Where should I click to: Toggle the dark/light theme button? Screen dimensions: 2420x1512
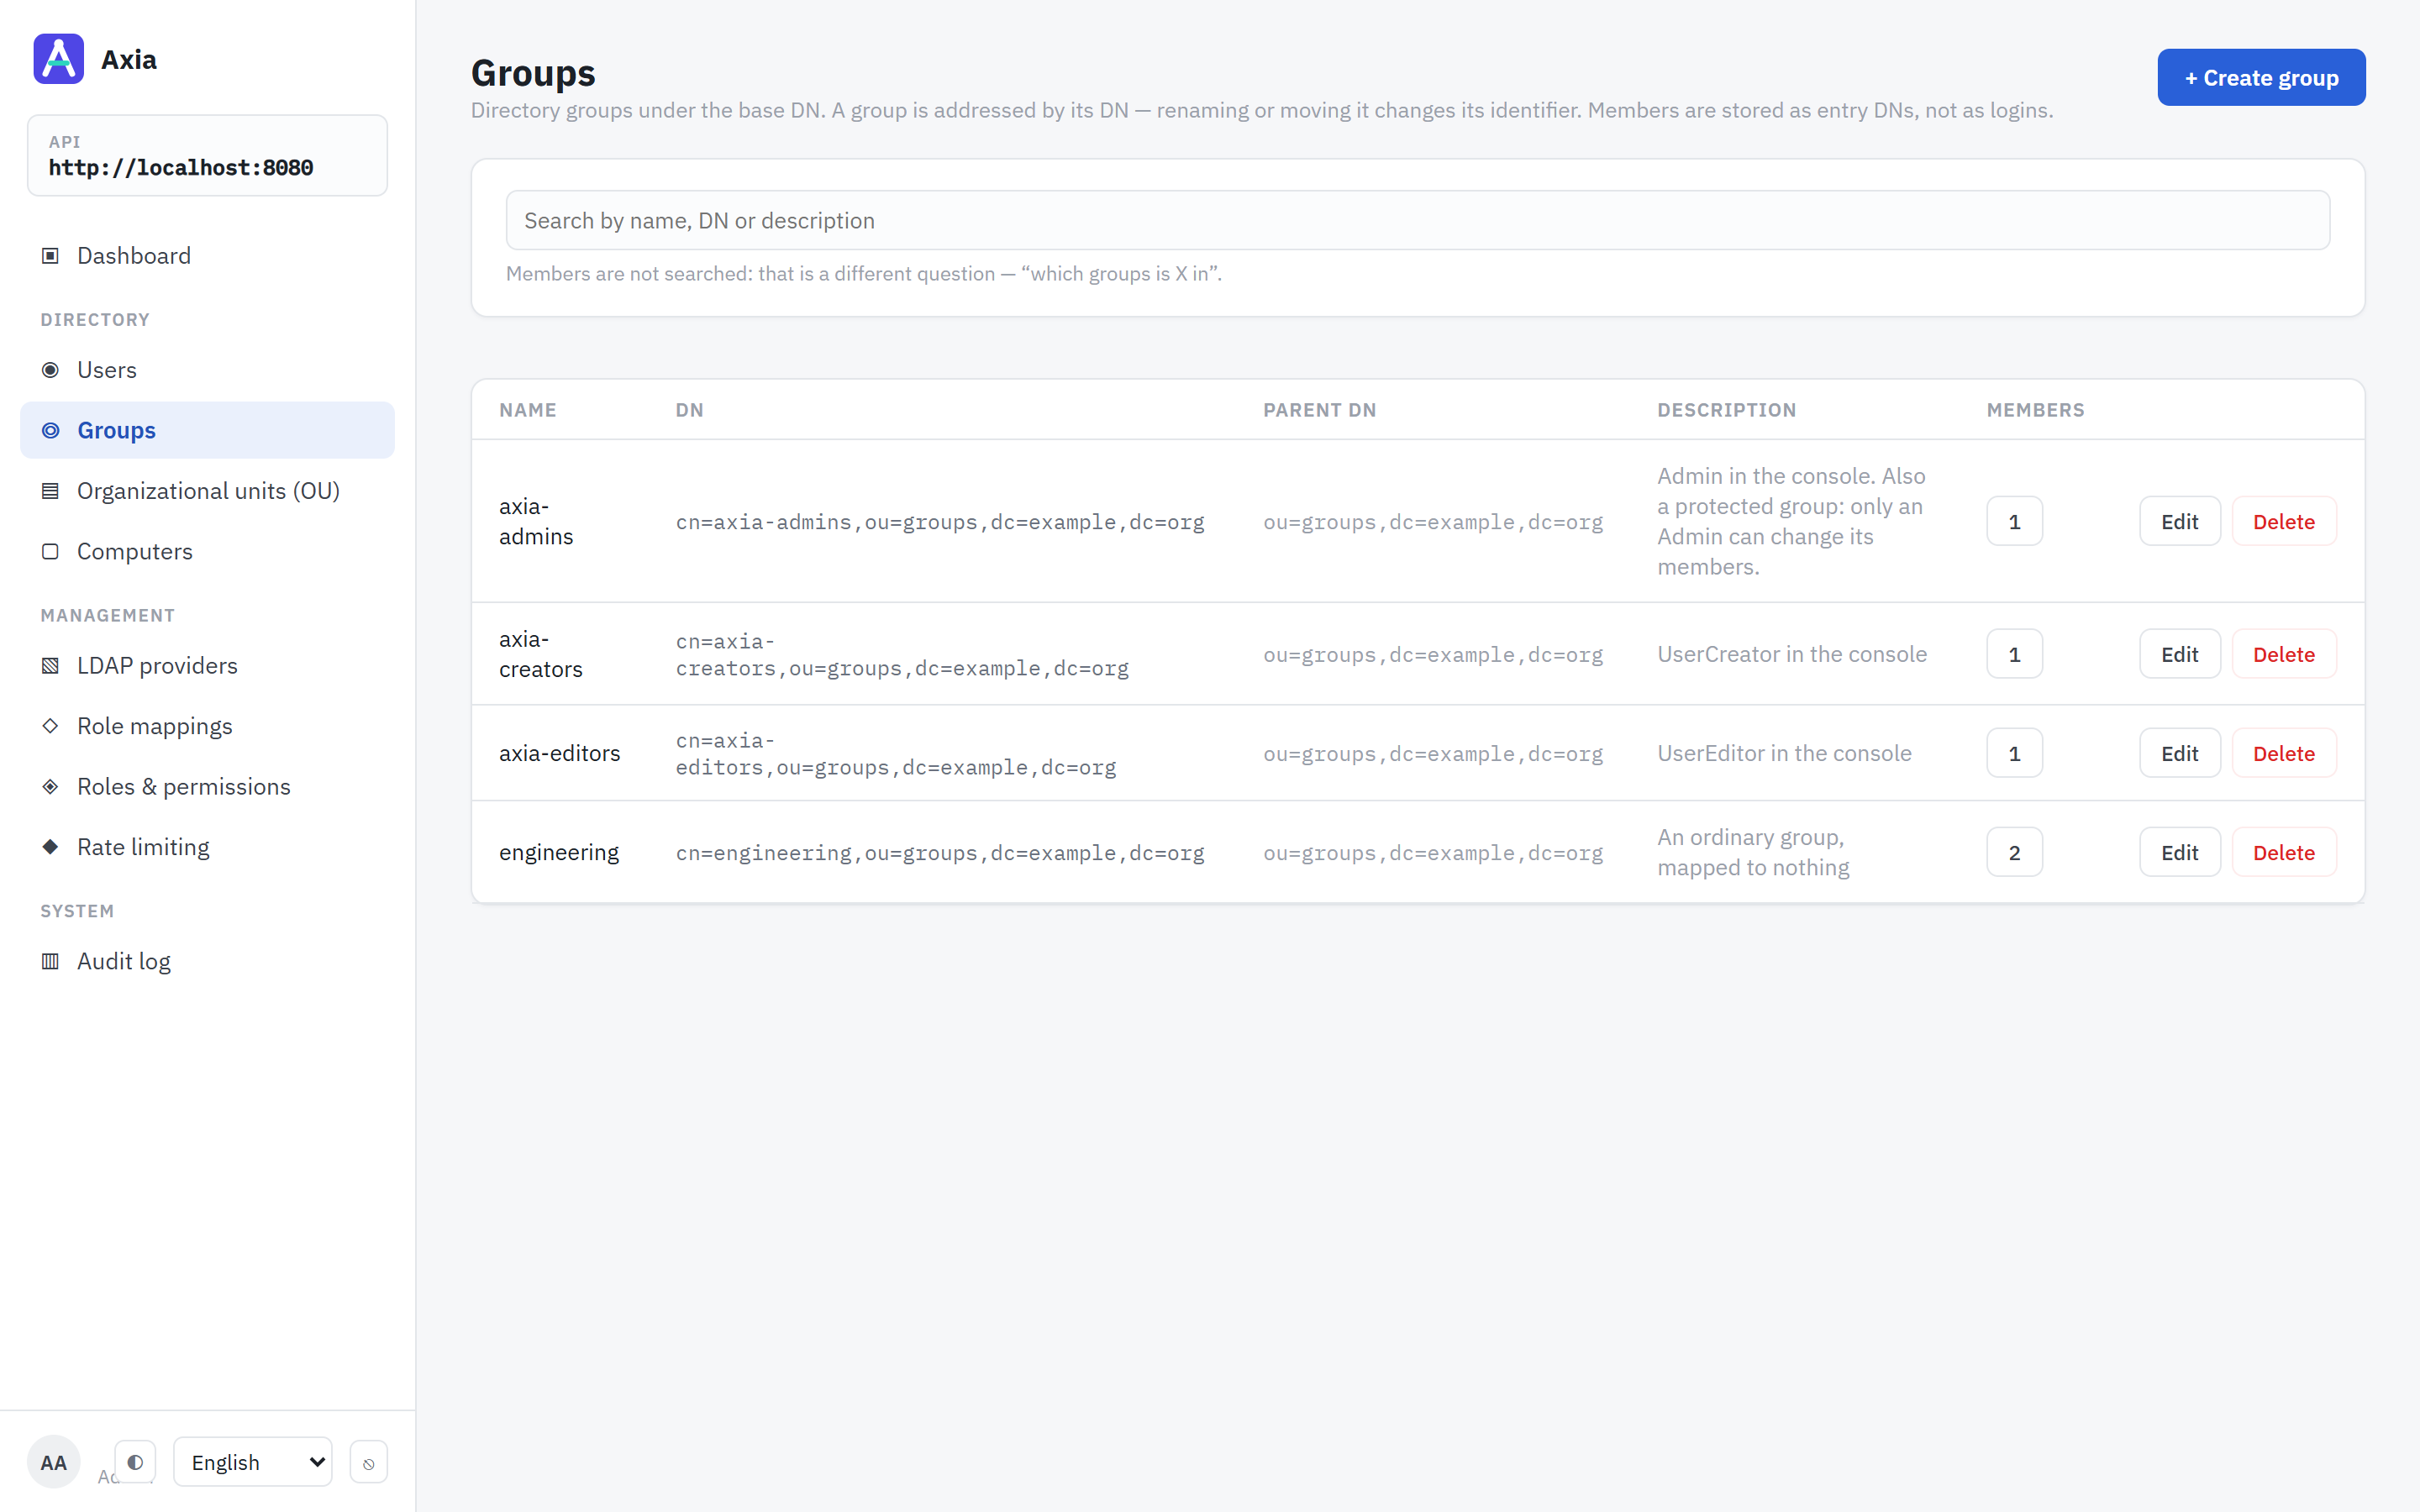pos(135,1462)
